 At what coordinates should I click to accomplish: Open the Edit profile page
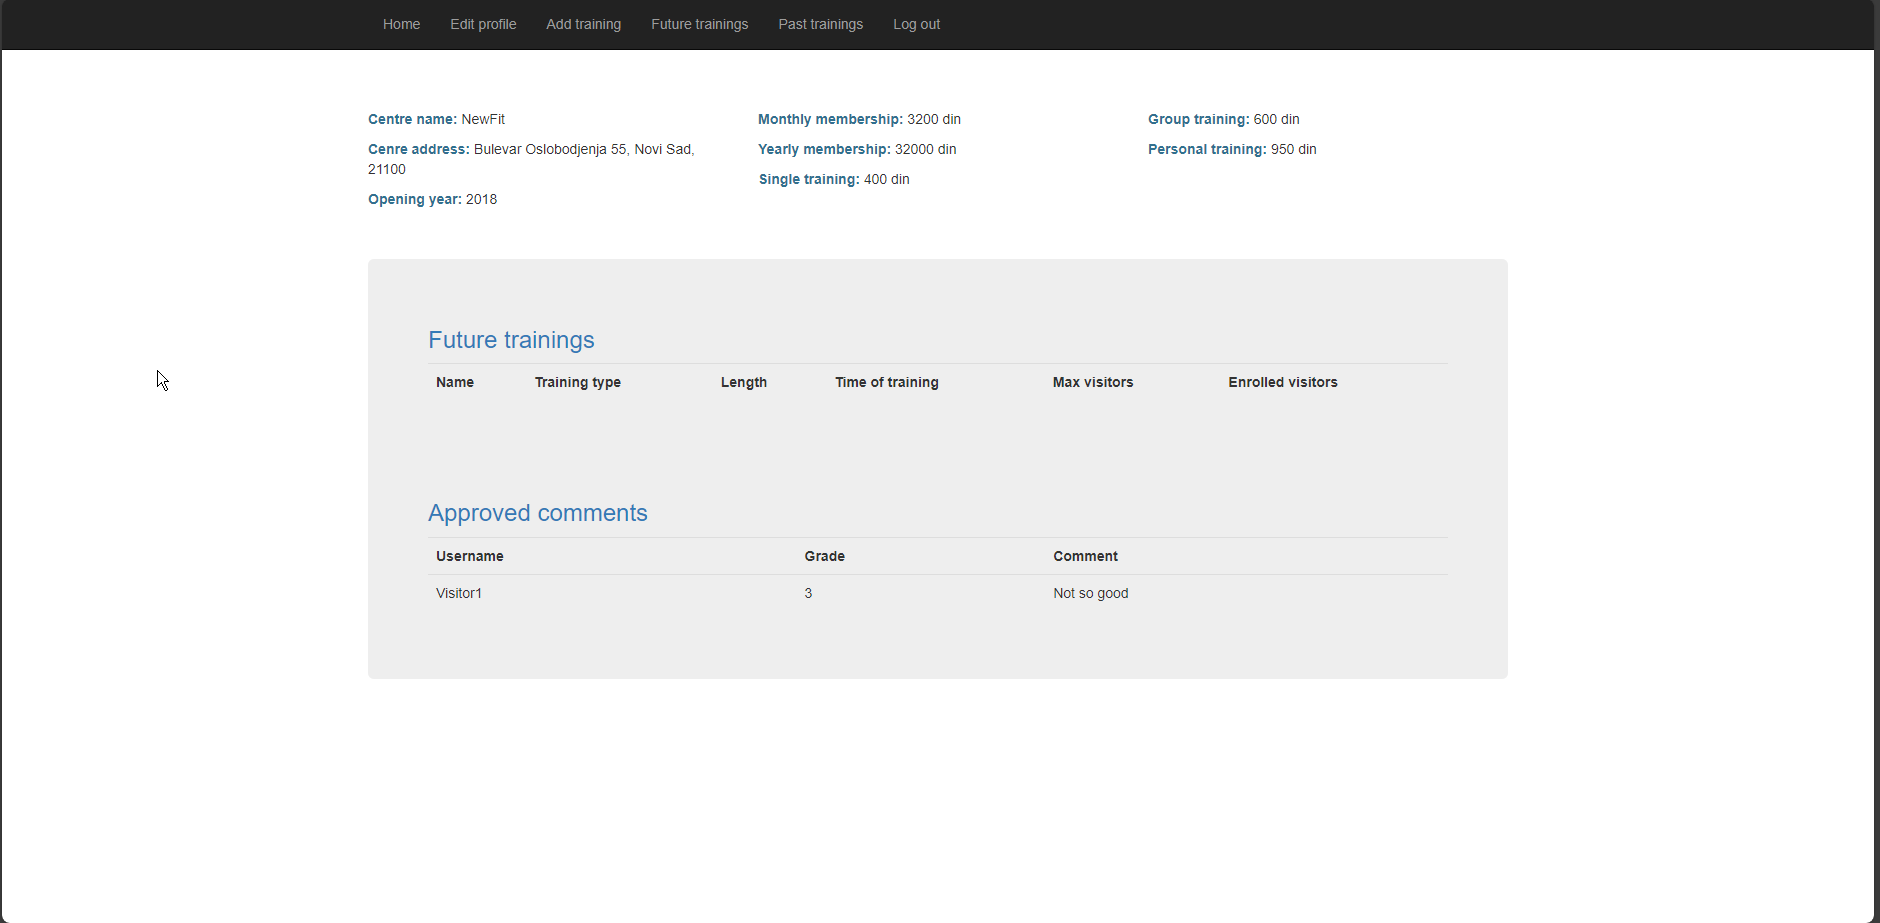pos(483,24)
